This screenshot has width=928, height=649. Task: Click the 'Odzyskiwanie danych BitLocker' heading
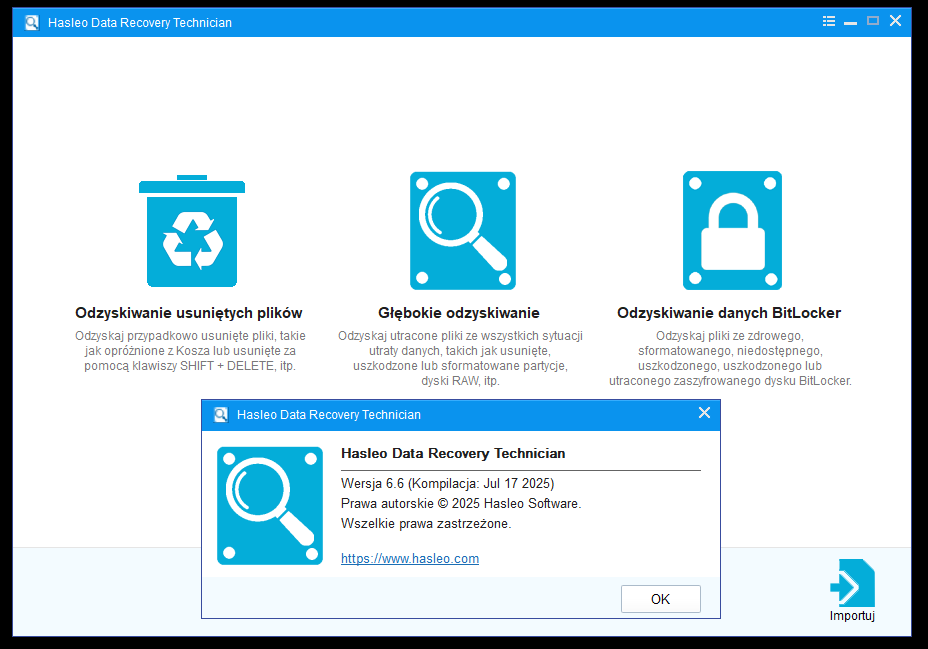click(729, 313)
